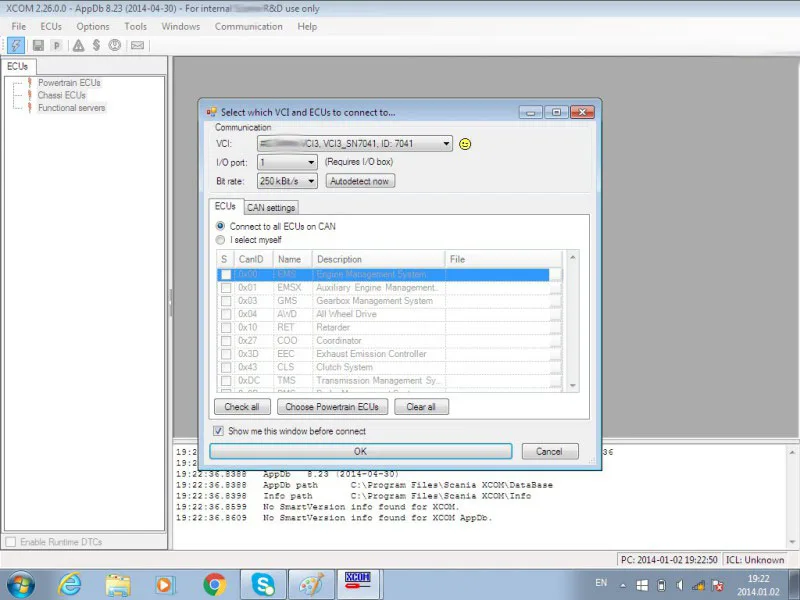Click the dollar sign toolbar icon
Screen dimensions: 800x600
point(96,45)
